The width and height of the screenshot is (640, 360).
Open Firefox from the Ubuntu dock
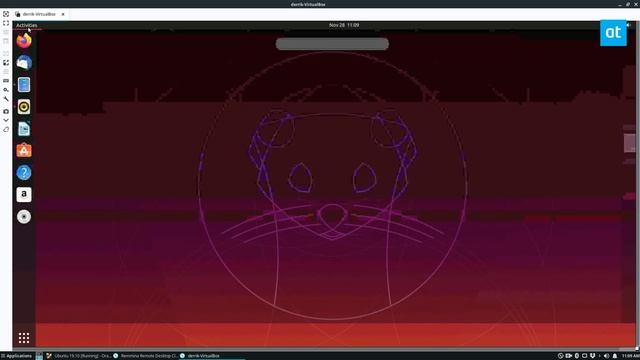pyautogui.click(x=24, y=40)
